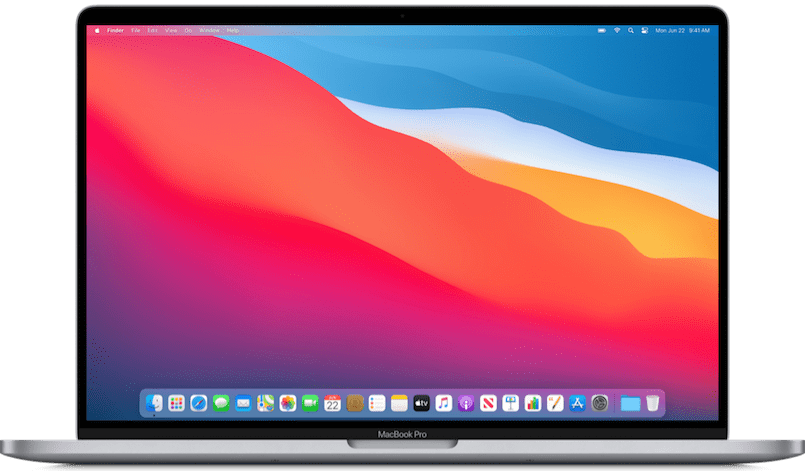
Task: Launch the Music app
Action: point(443,403)
